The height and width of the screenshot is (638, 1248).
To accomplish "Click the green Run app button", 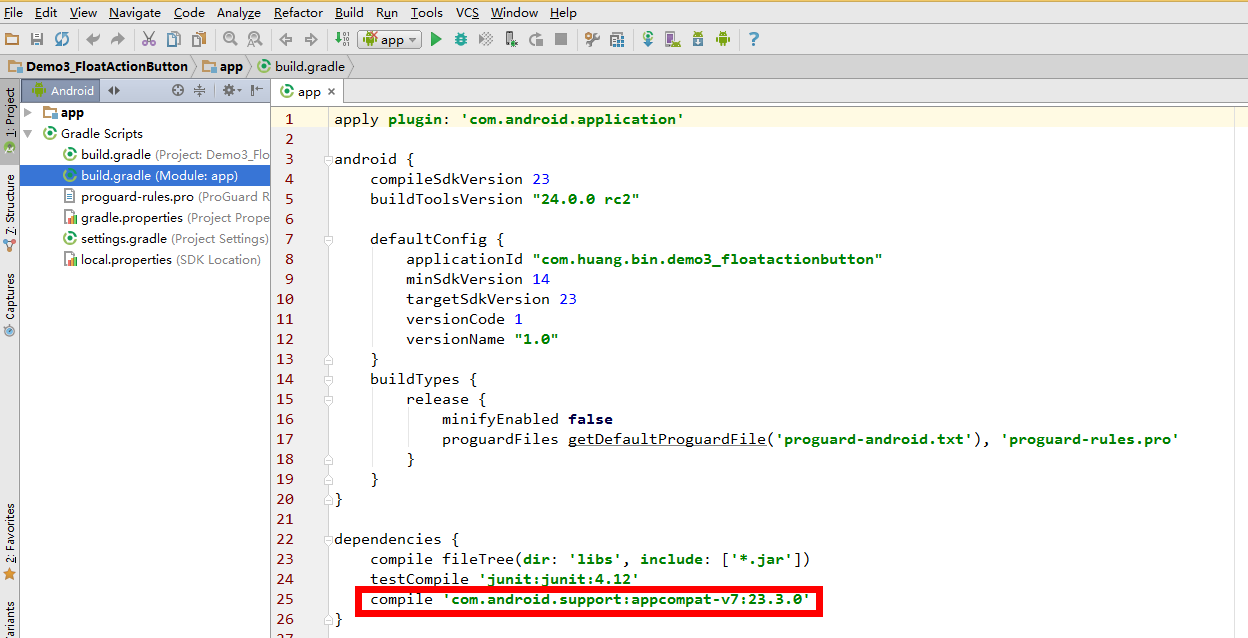I will pyautogui.click(x=436, y=39).
